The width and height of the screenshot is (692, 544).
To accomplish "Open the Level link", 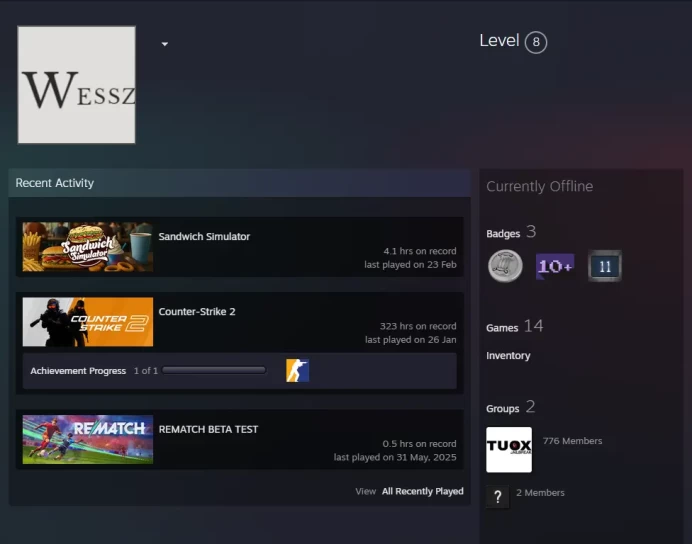I will pos(499,41).
